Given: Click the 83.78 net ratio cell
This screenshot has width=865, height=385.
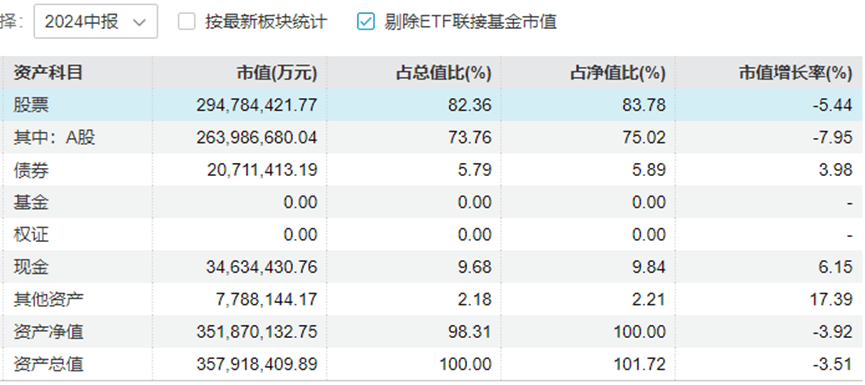Looking at the screenshot, I should (x=644, y=105).
